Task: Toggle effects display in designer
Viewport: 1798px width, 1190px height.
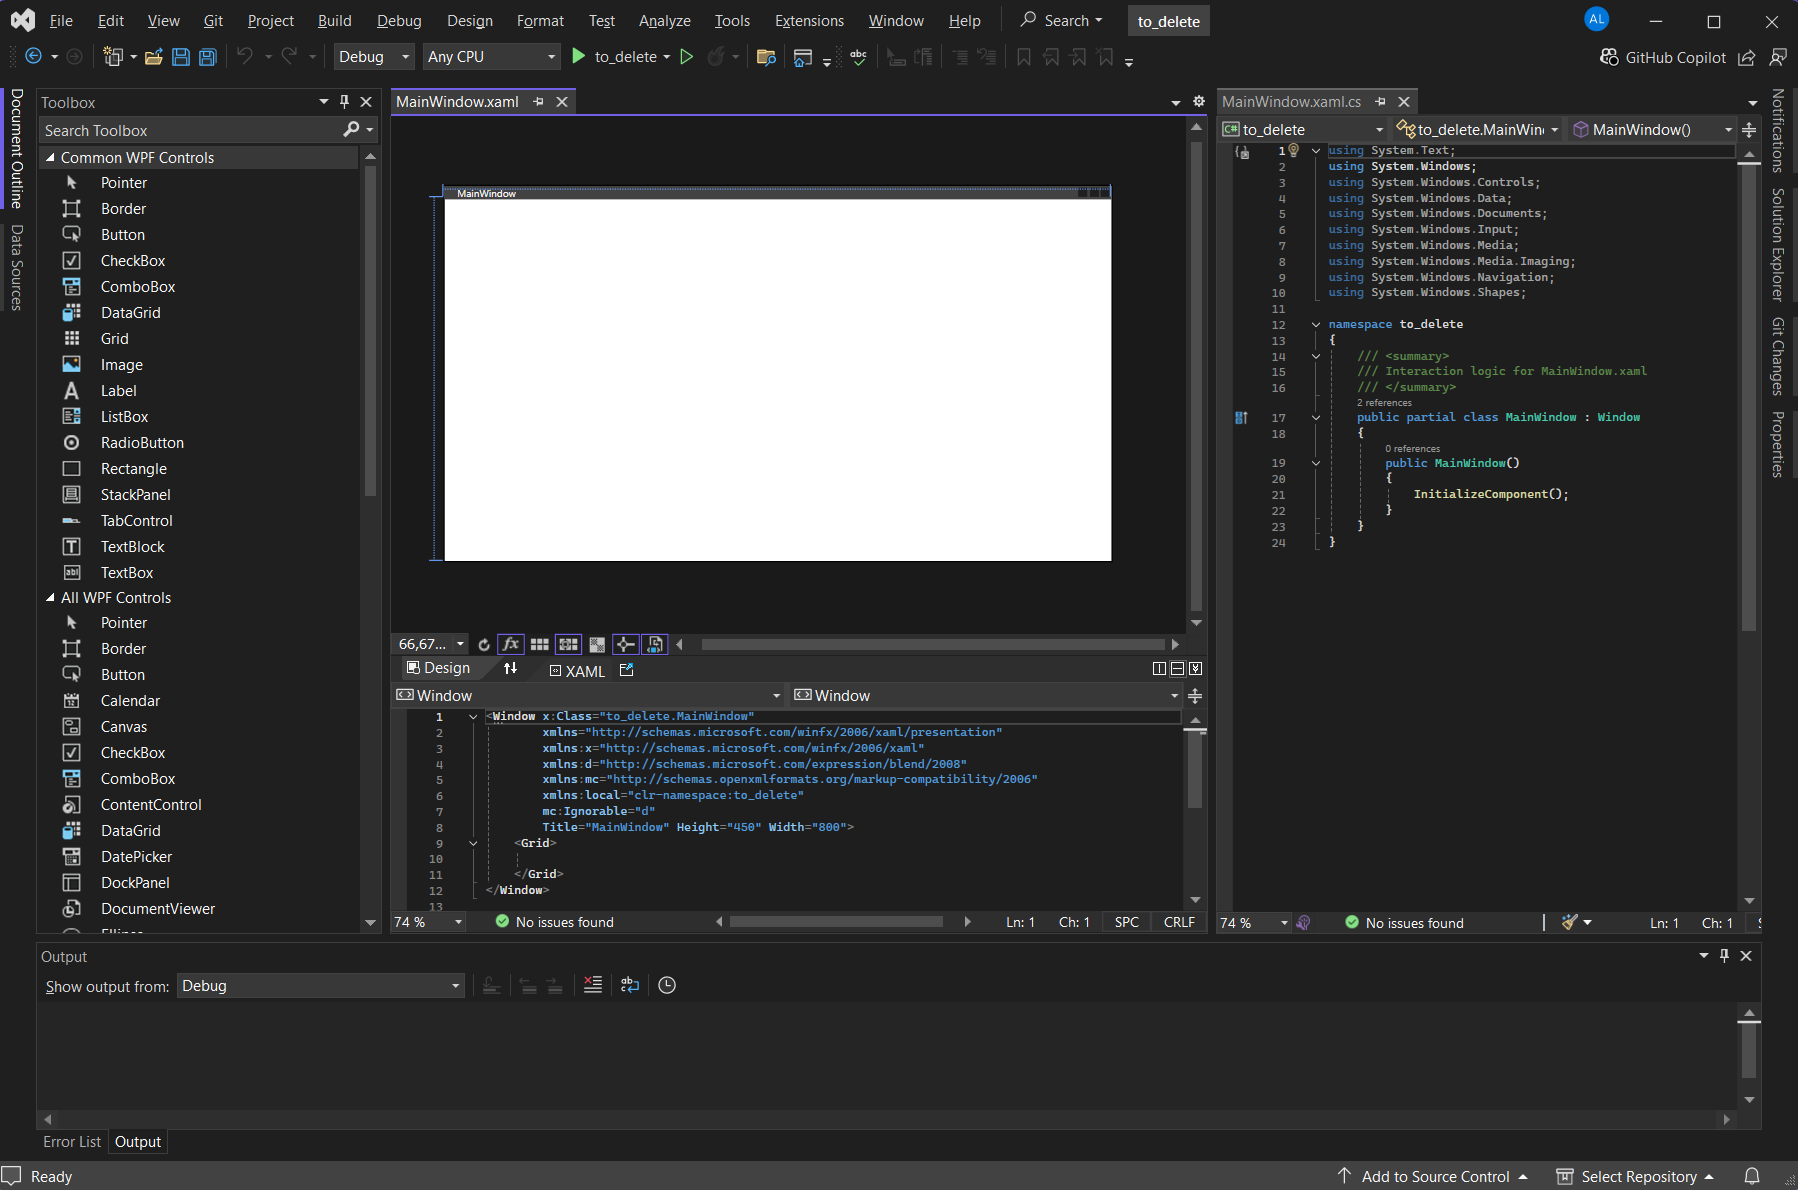Action: click(x=511, y=645)
